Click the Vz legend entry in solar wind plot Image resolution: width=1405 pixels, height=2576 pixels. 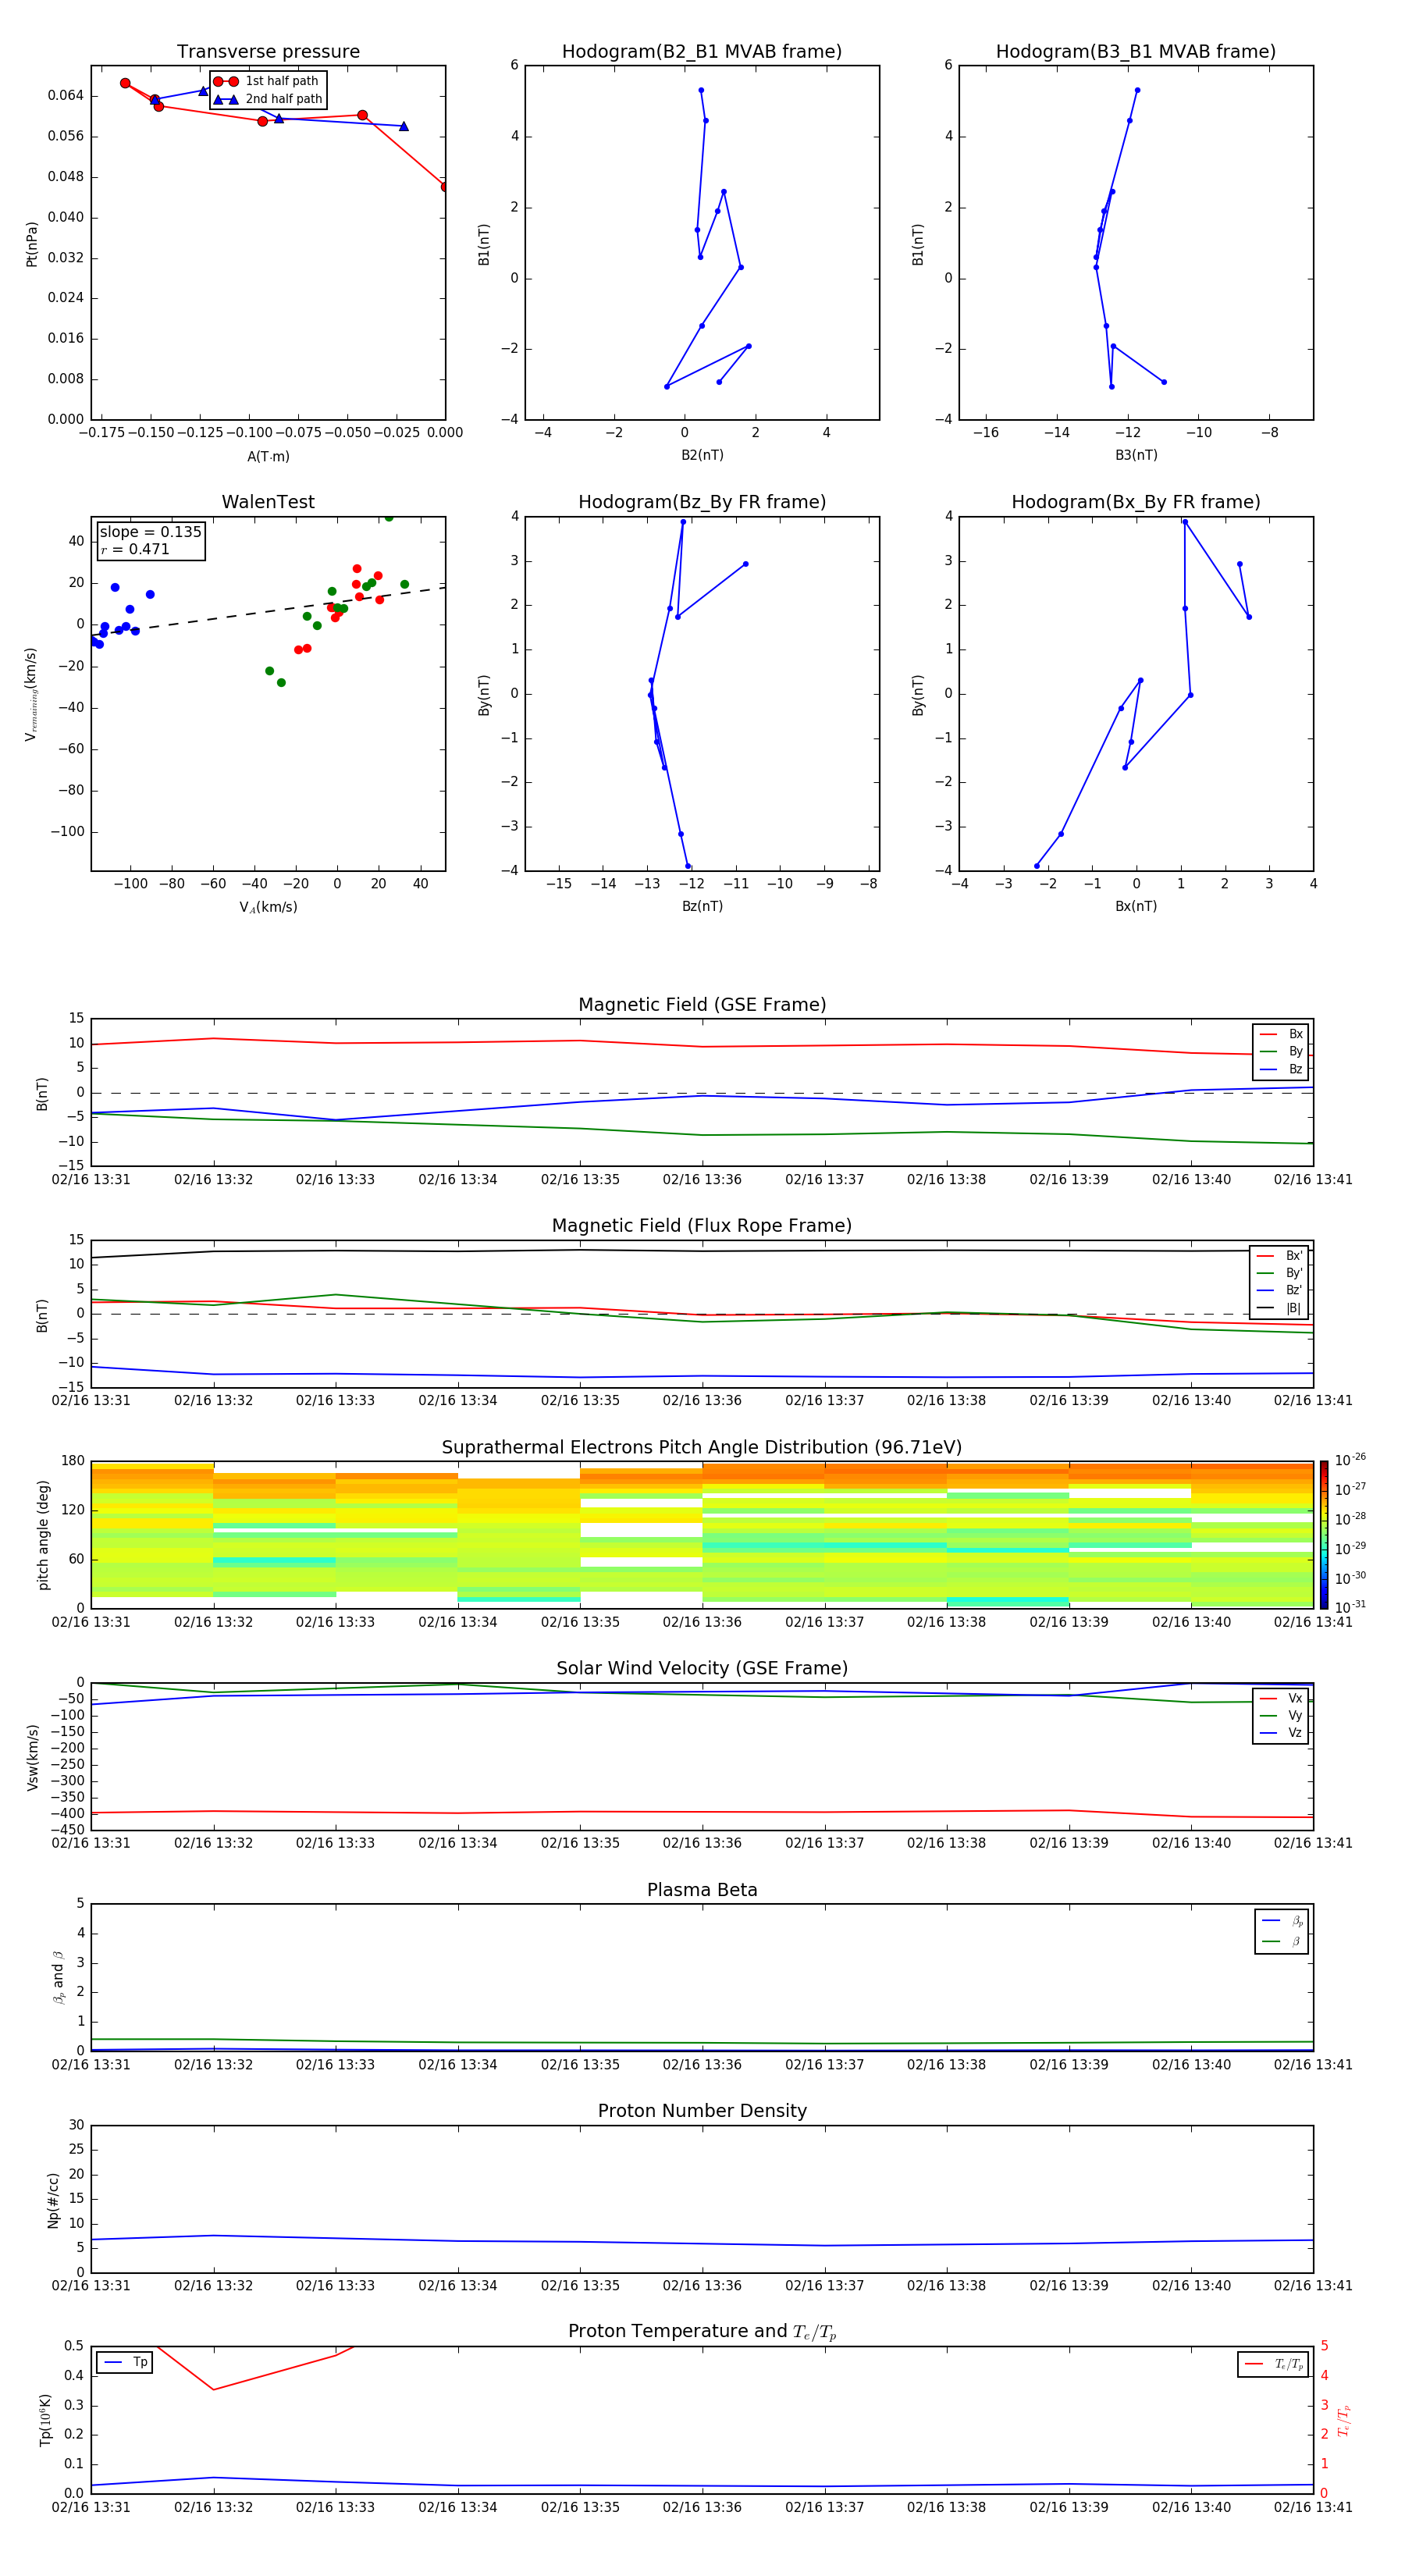[x=1281, y=1733]
